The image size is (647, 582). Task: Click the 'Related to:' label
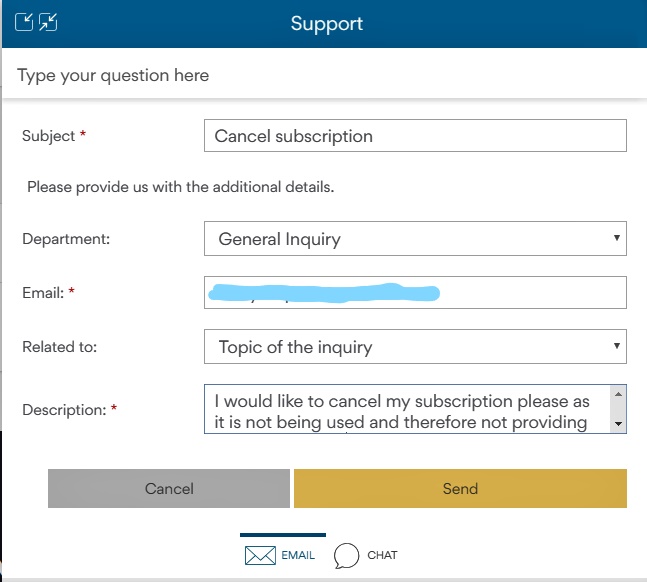[59, 347]
